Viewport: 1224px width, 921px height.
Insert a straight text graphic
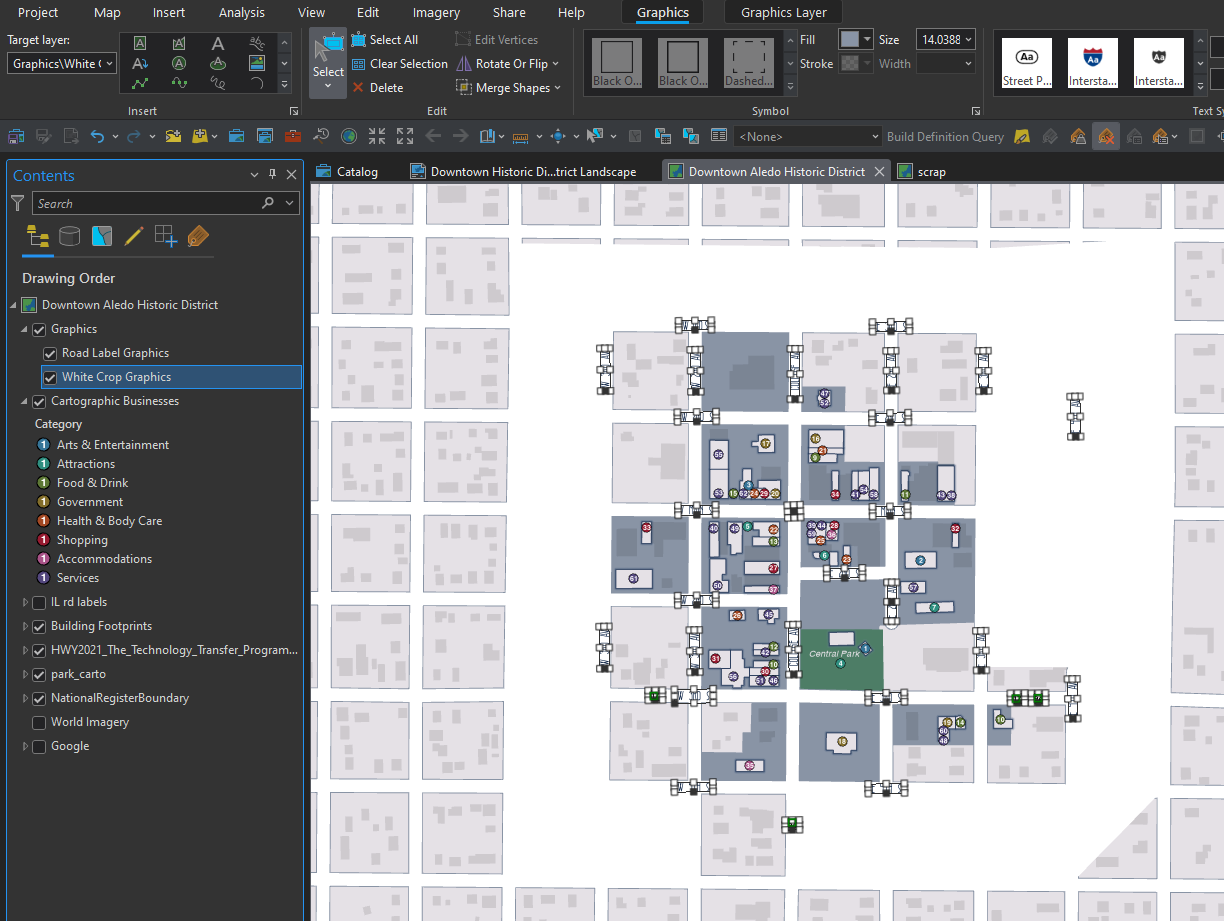point(218,43)
